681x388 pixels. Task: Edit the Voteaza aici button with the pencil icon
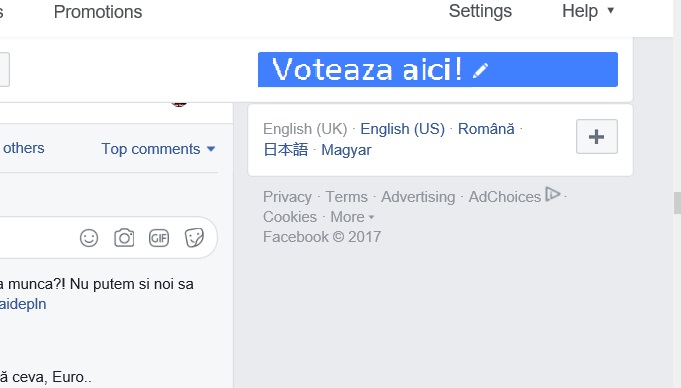tap(481, 70)
